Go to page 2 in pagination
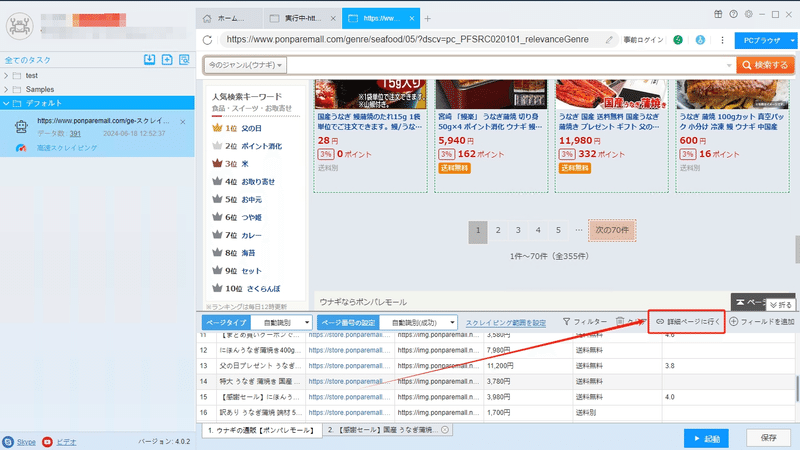 coord(498,230)
